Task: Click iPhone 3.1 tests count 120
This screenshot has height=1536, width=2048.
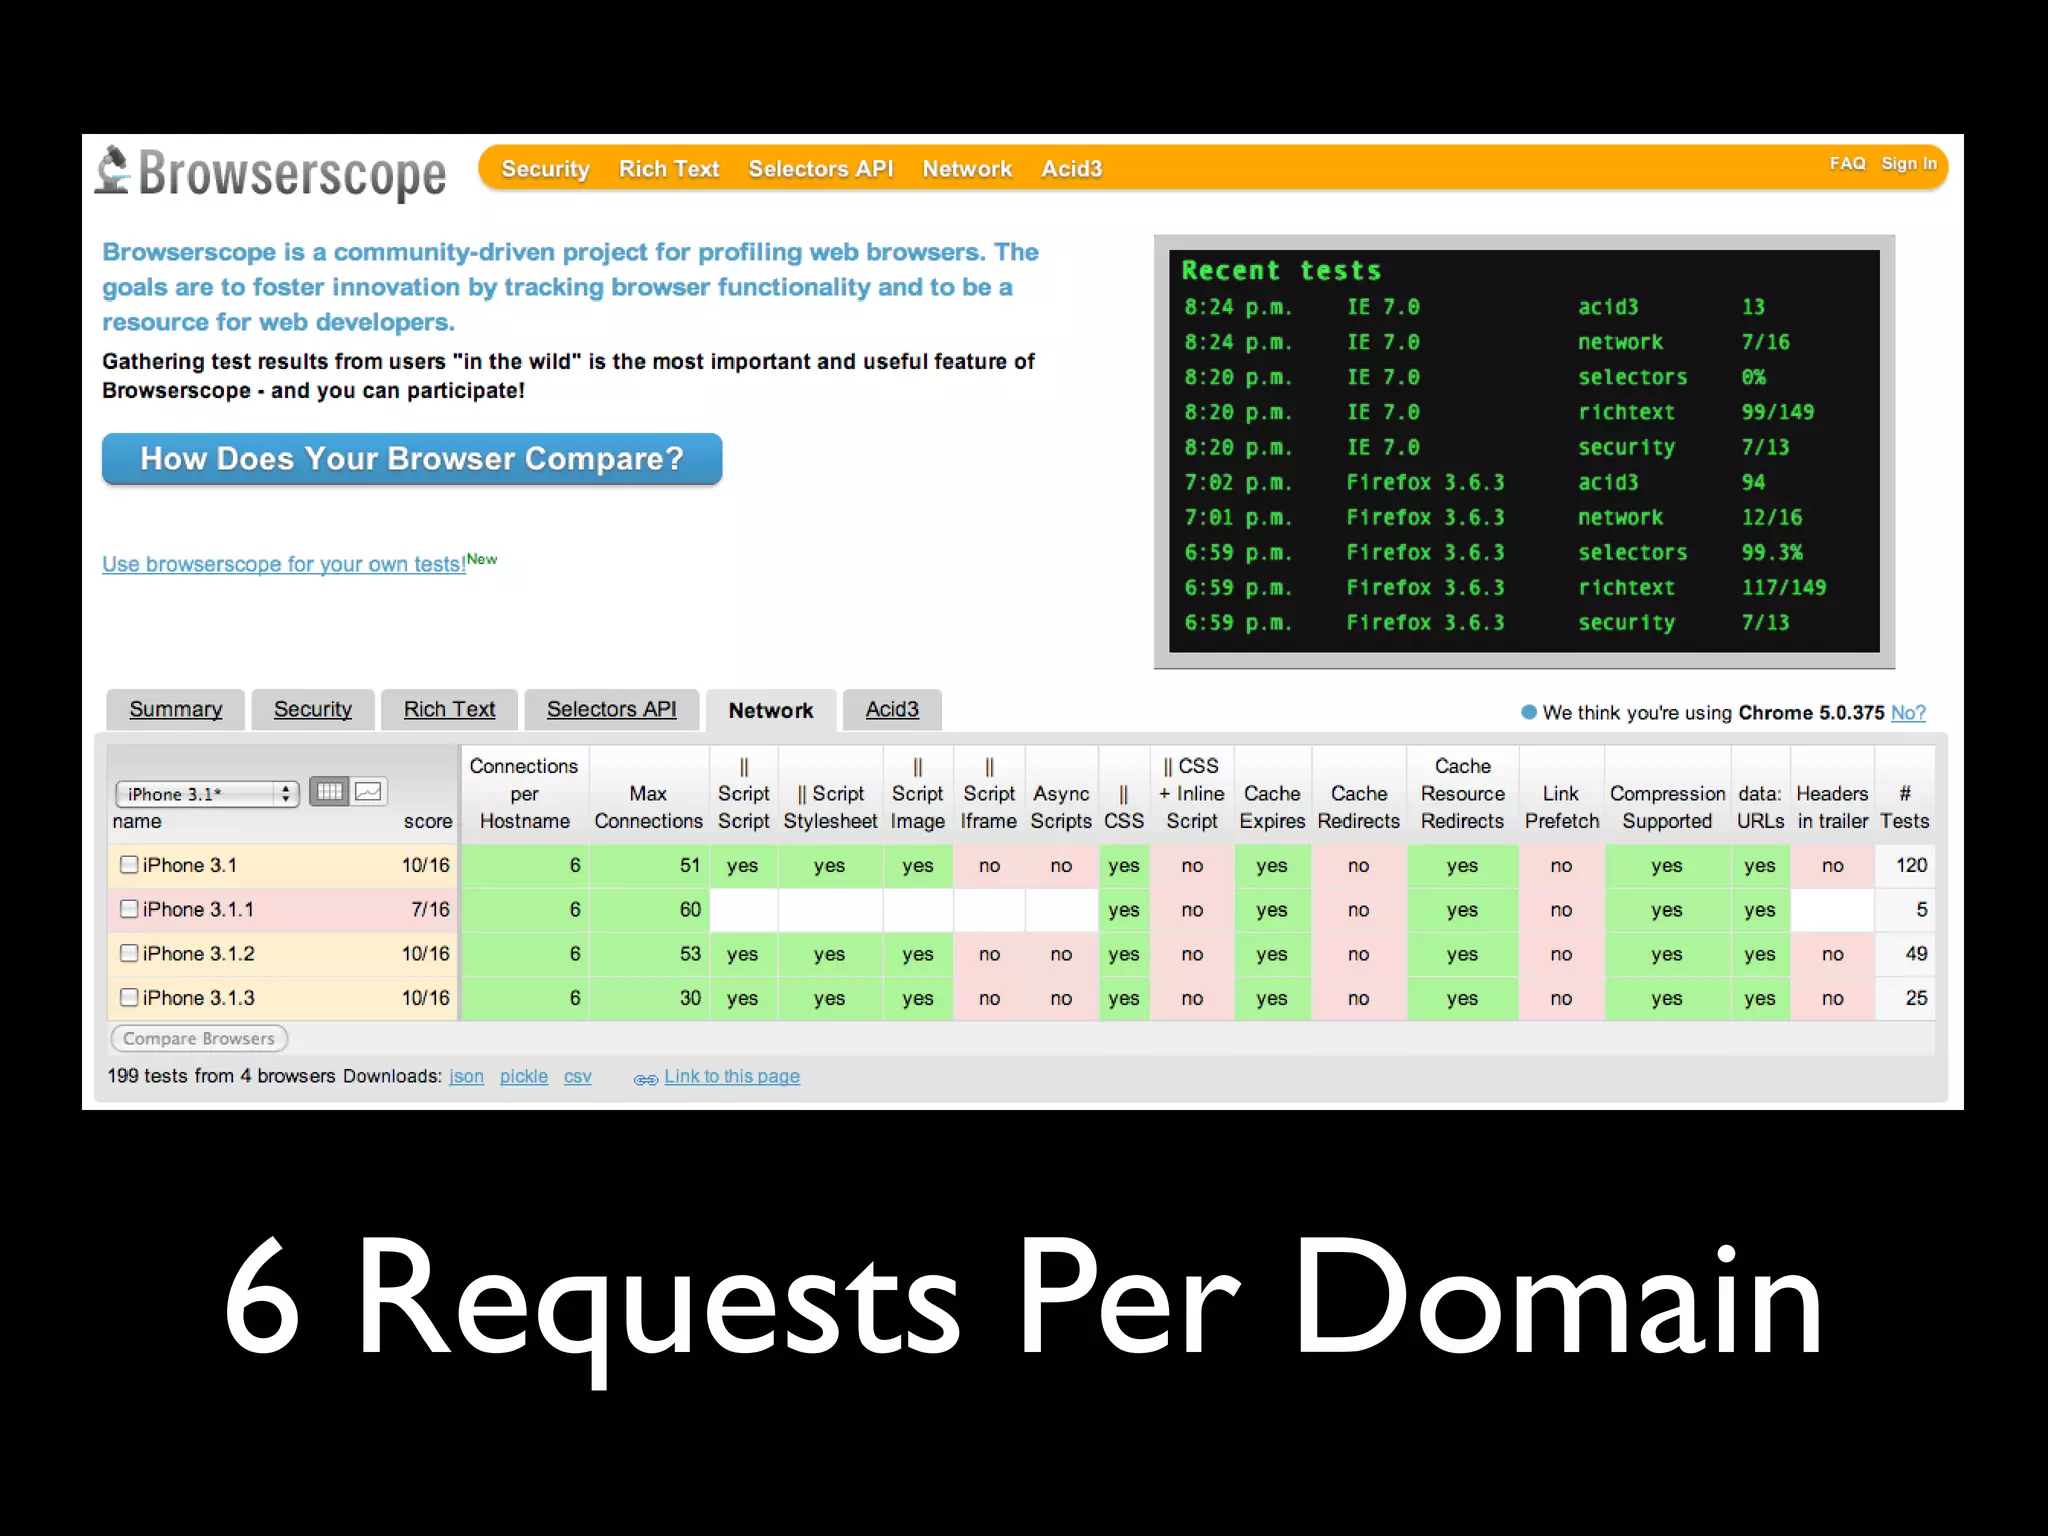Action: tap(1911, 865)
